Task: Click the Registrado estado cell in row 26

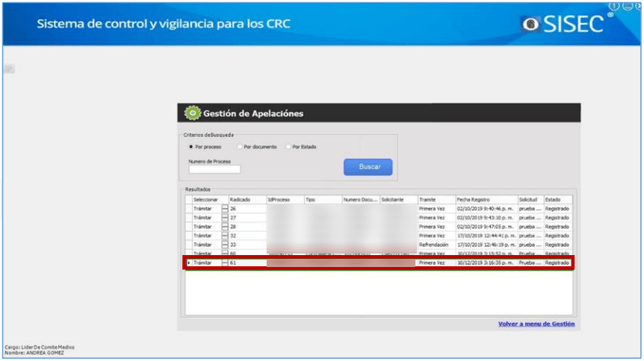Action: coord(557,209)
